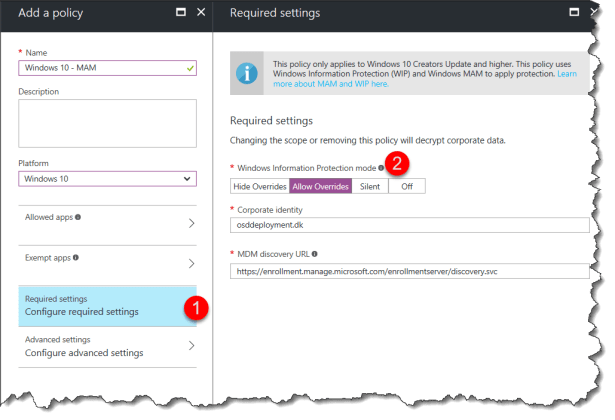The height and width of the screenshot is (420, 615).
Task: Click the Corporate identity field
Action: point(409,225)
